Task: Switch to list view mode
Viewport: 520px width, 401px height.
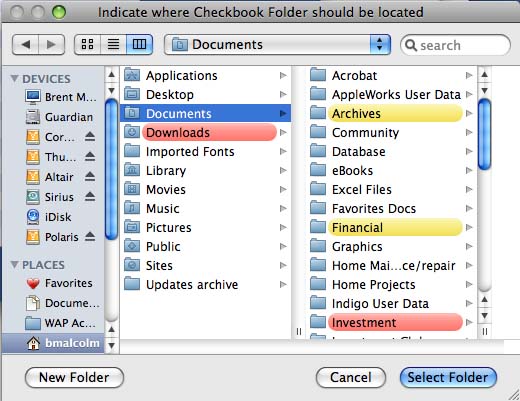Action: (113, 44)
